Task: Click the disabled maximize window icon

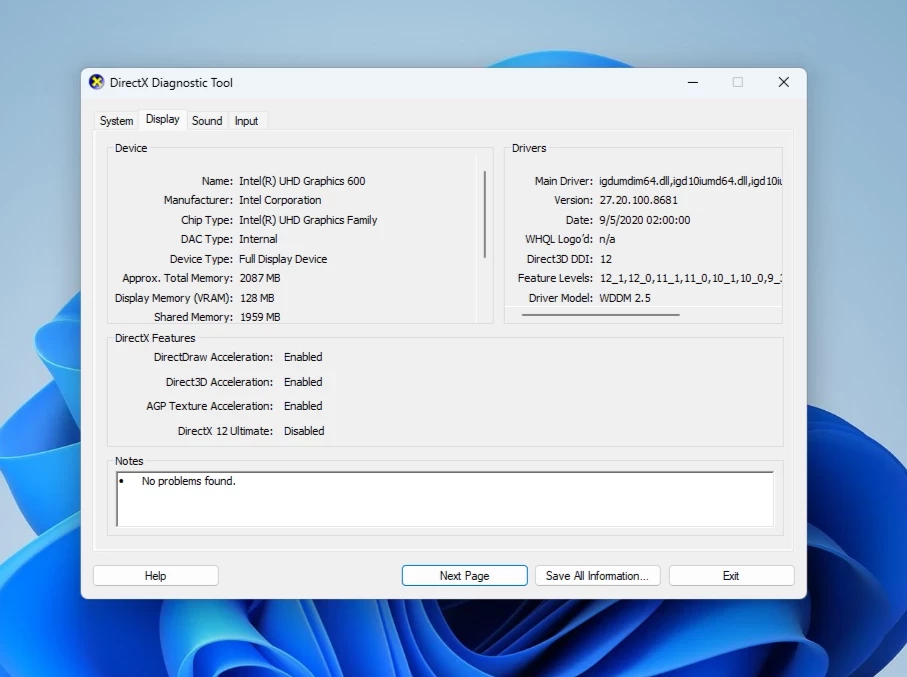Action: coord(738,82)
